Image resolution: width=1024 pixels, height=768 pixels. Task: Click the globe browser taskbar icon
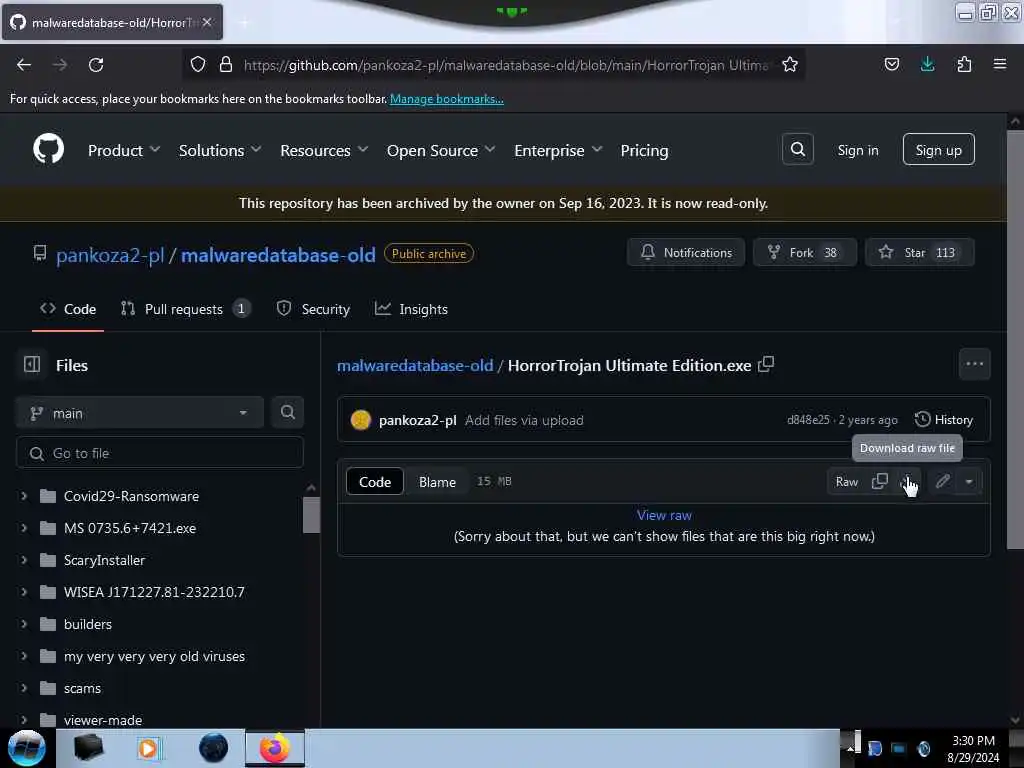pyautogui.click(x=213, y=748)
